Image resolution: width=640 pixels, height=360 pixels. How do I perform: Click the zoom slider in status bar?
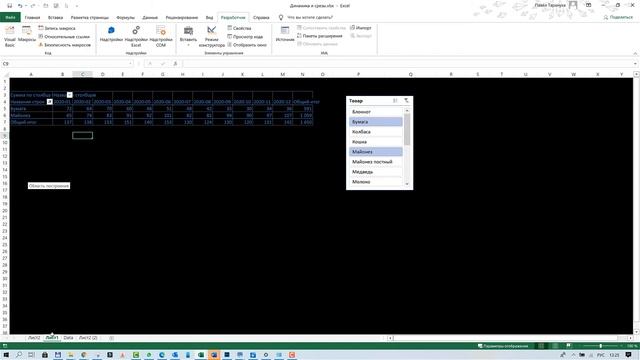[600, 346]
